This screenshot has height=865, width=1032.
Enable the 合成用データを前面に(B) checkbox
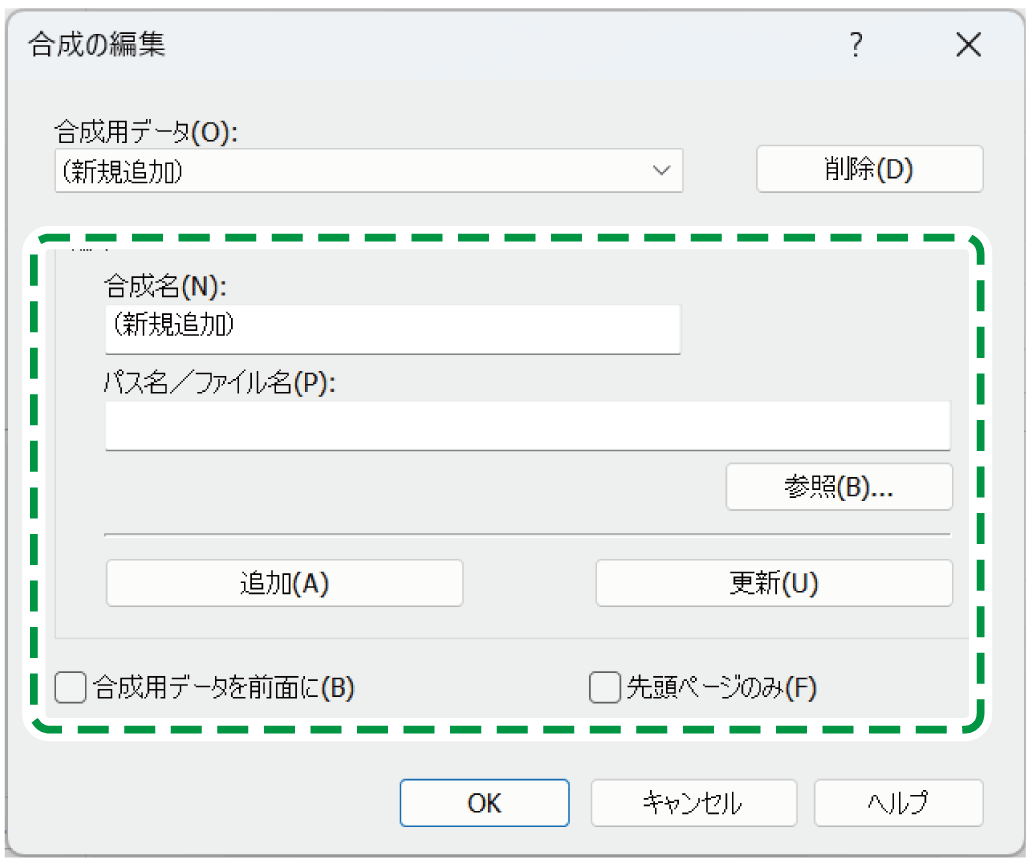click(70, 688)
